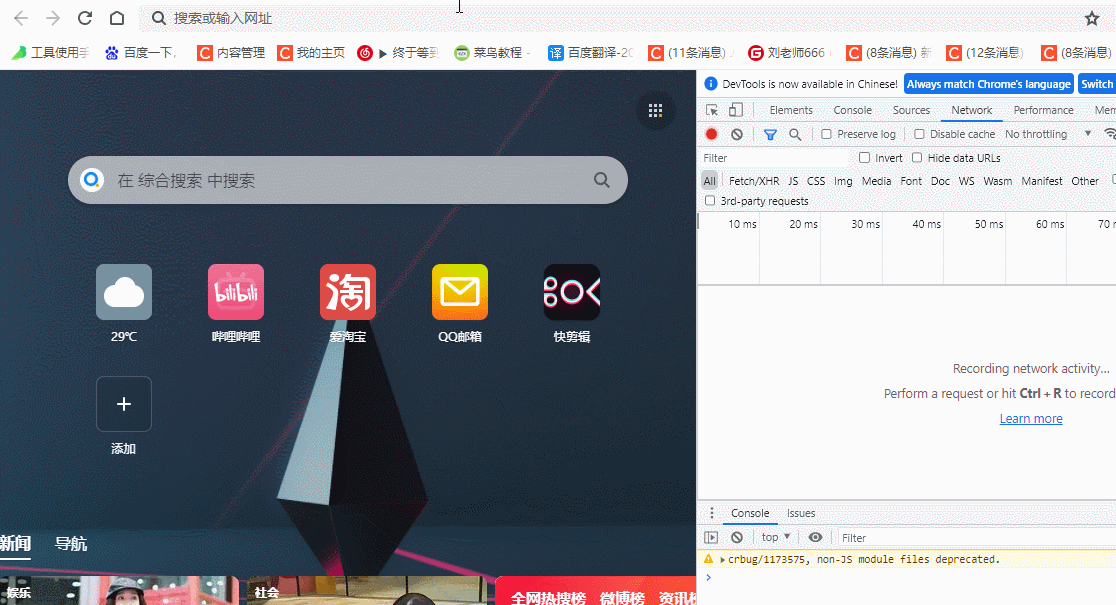Activate the inspect element picker icon
Image resolution: width=1116 pixels, height=605 pixels.
pyautogui.click(x=712, y=110)
